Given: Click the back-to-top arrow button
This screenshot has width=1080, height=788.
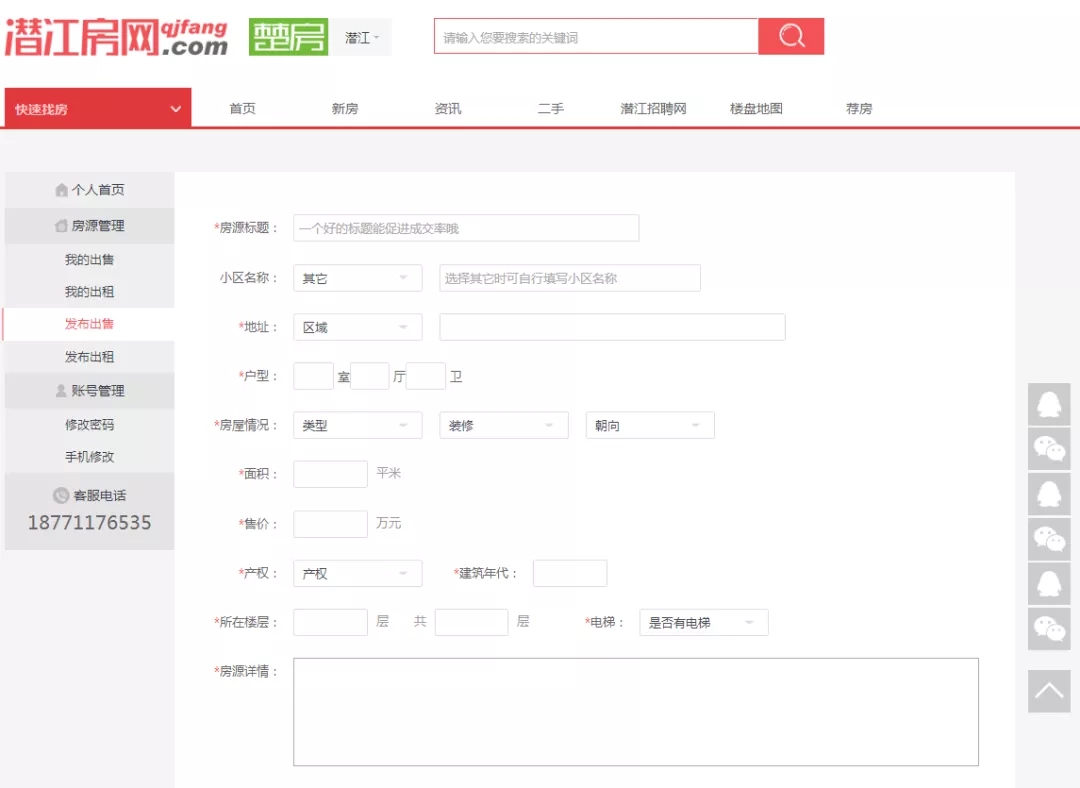Looking at the screenshot, I should pyautogui.click(x=1049, y=691).
